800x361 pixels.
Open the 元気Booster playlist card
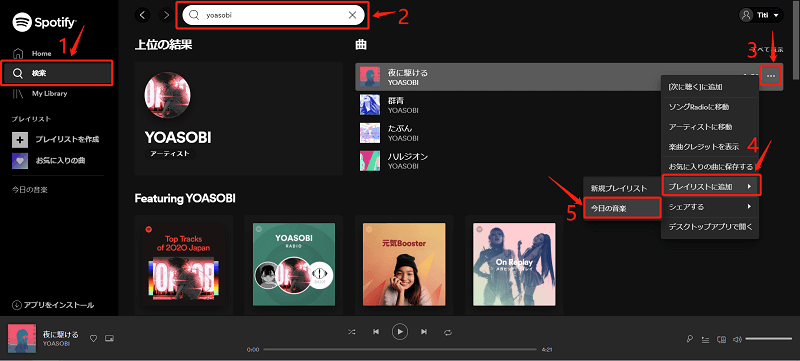[404, 265]
